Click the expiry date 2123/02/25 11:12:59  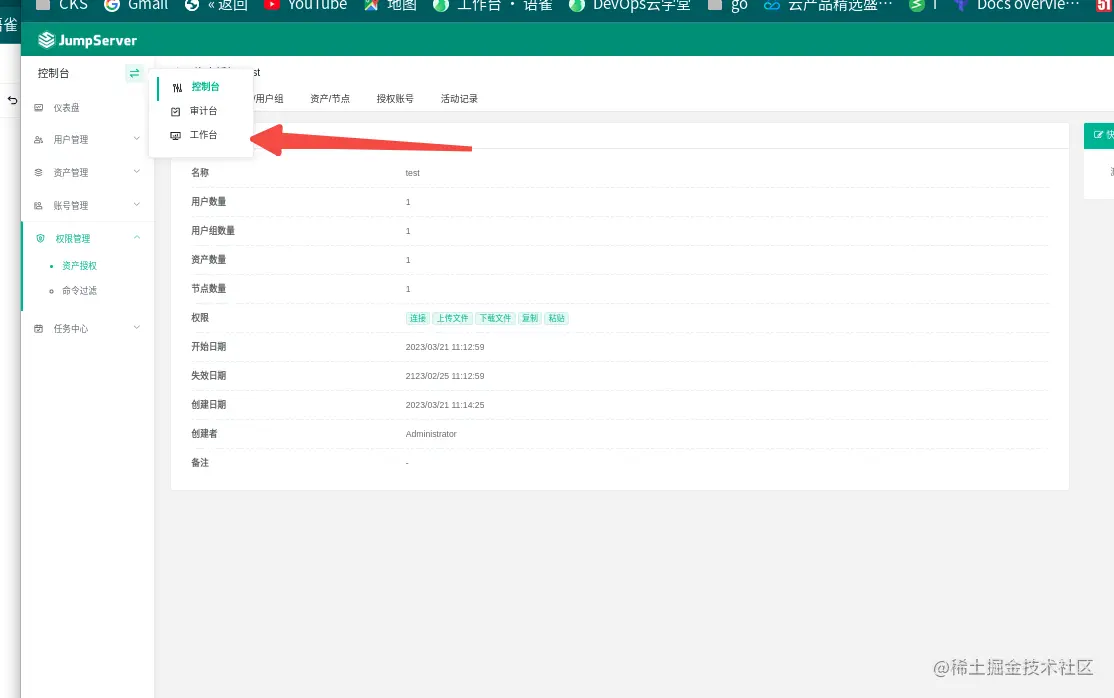click(x=445, y=376)
